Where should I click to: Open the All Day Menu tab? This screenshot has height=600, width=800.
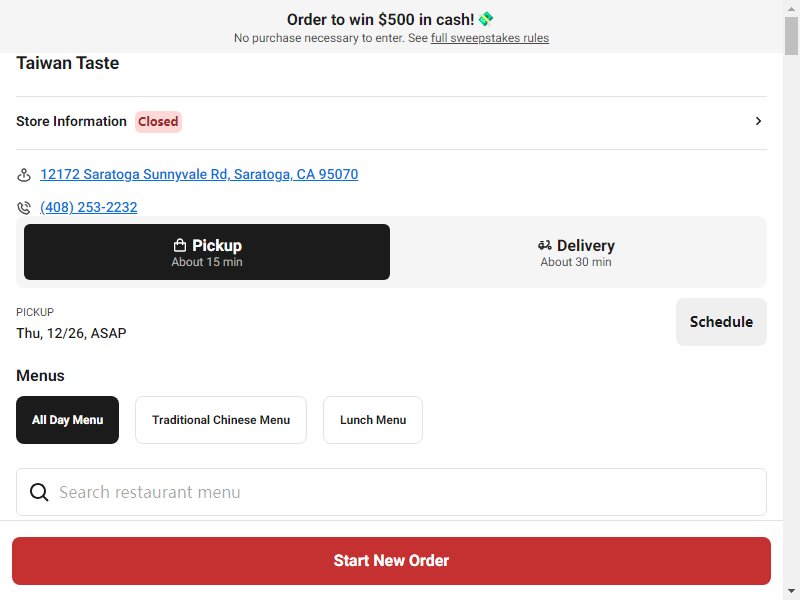tap(67, 420)
